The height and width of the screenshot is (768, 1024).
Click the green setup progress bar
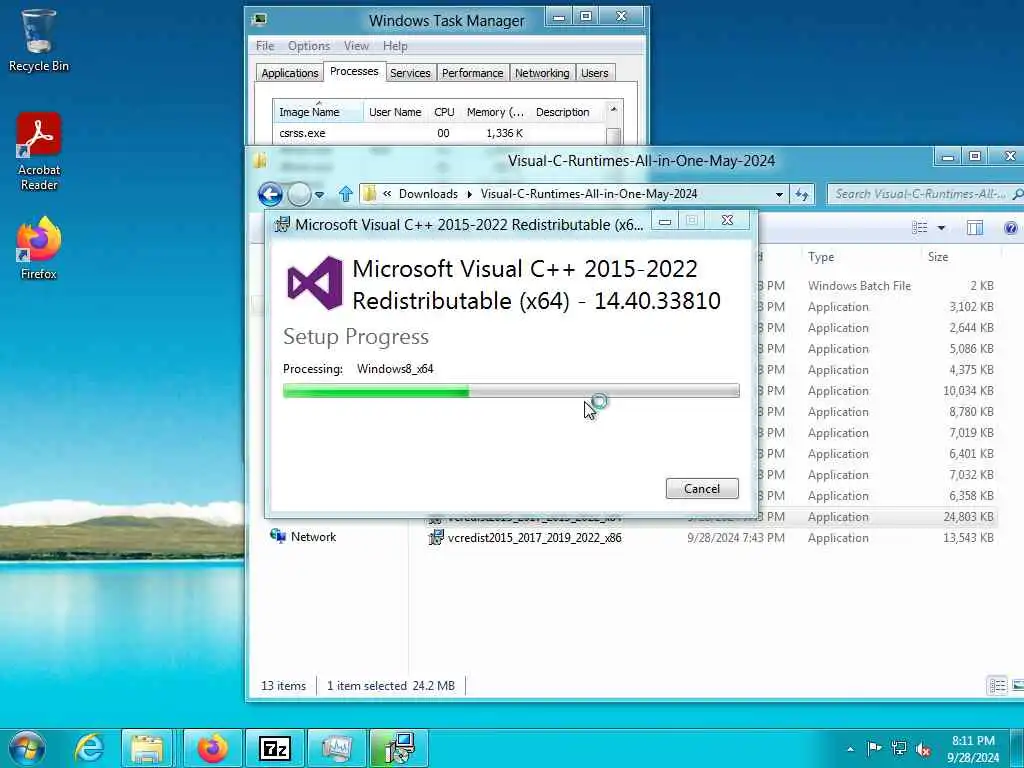tap(511, 391)
